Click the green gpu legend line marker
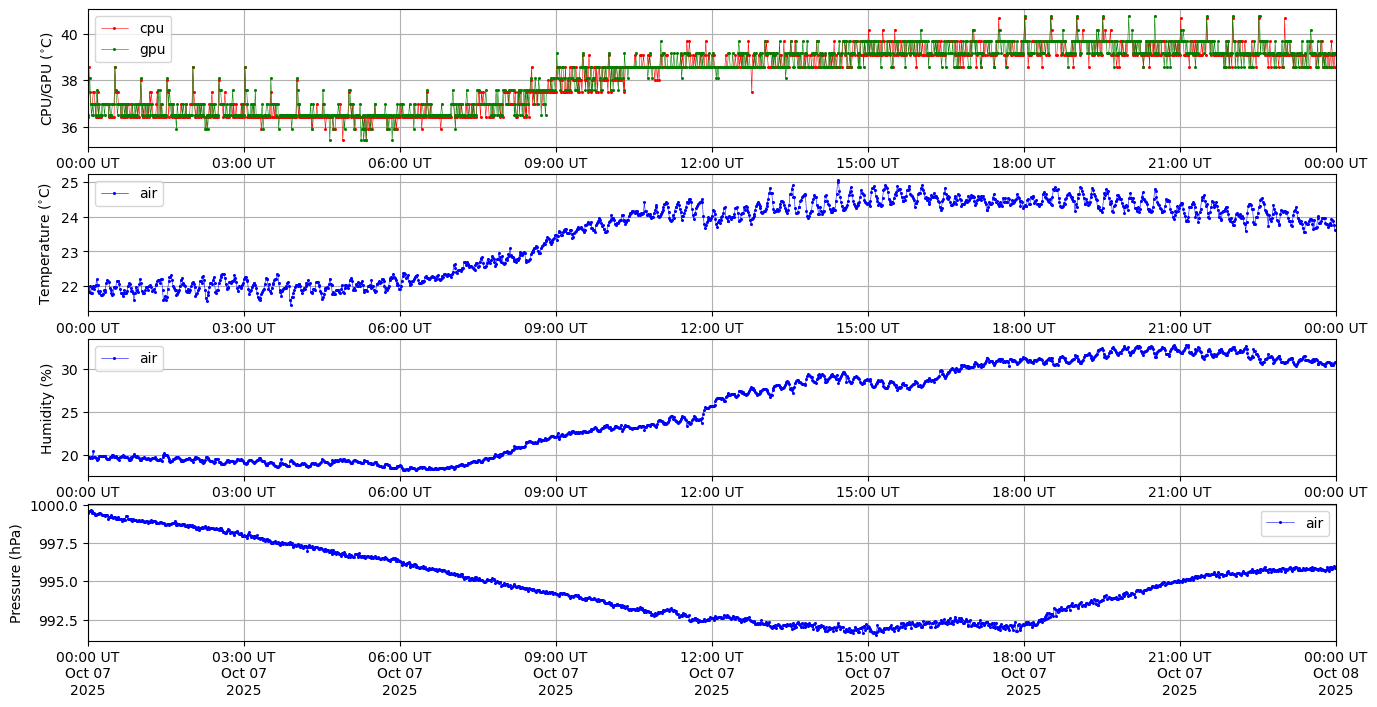Image resolution: width=1377 pixels, height=707 pixels. (115, 49)
